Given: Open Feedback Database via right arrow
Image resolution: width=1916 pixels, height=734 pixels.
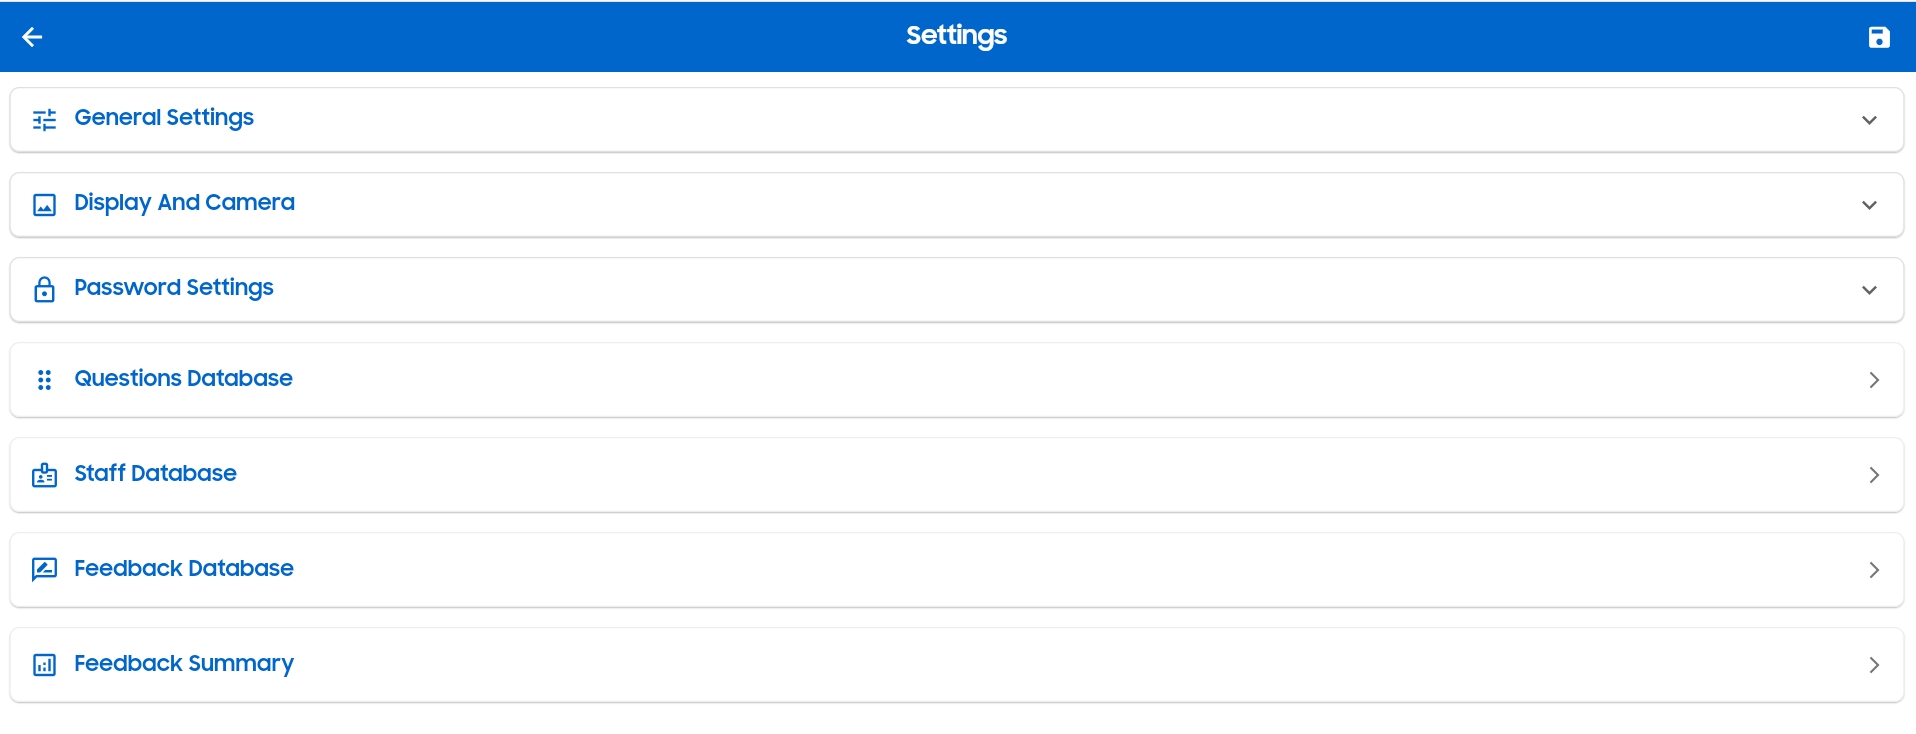Looking at the screenshot, I should pyautogui.click(x=1874, y=570).
